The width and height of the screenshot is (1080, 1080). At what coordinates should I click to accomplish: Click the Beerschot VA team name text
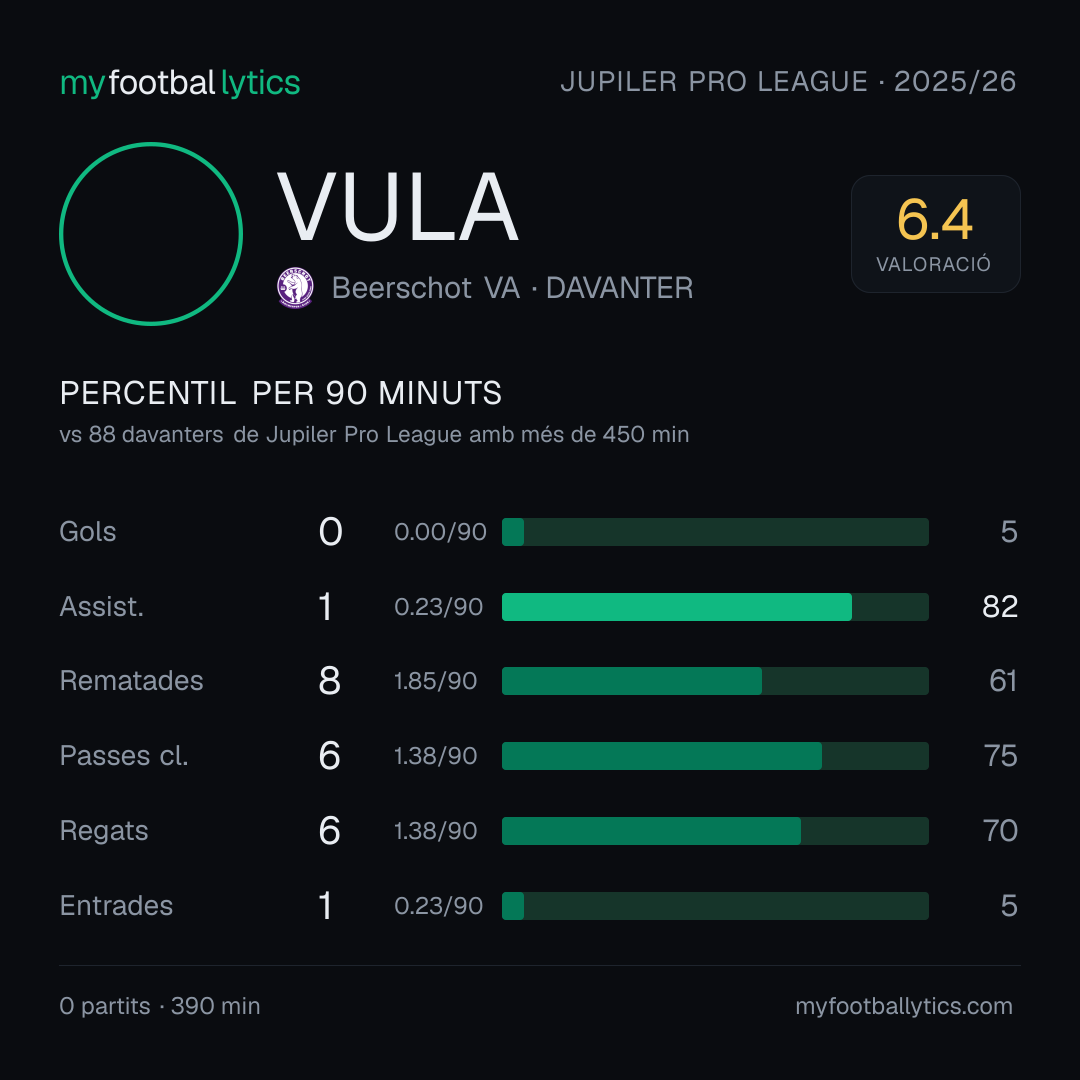426,288
